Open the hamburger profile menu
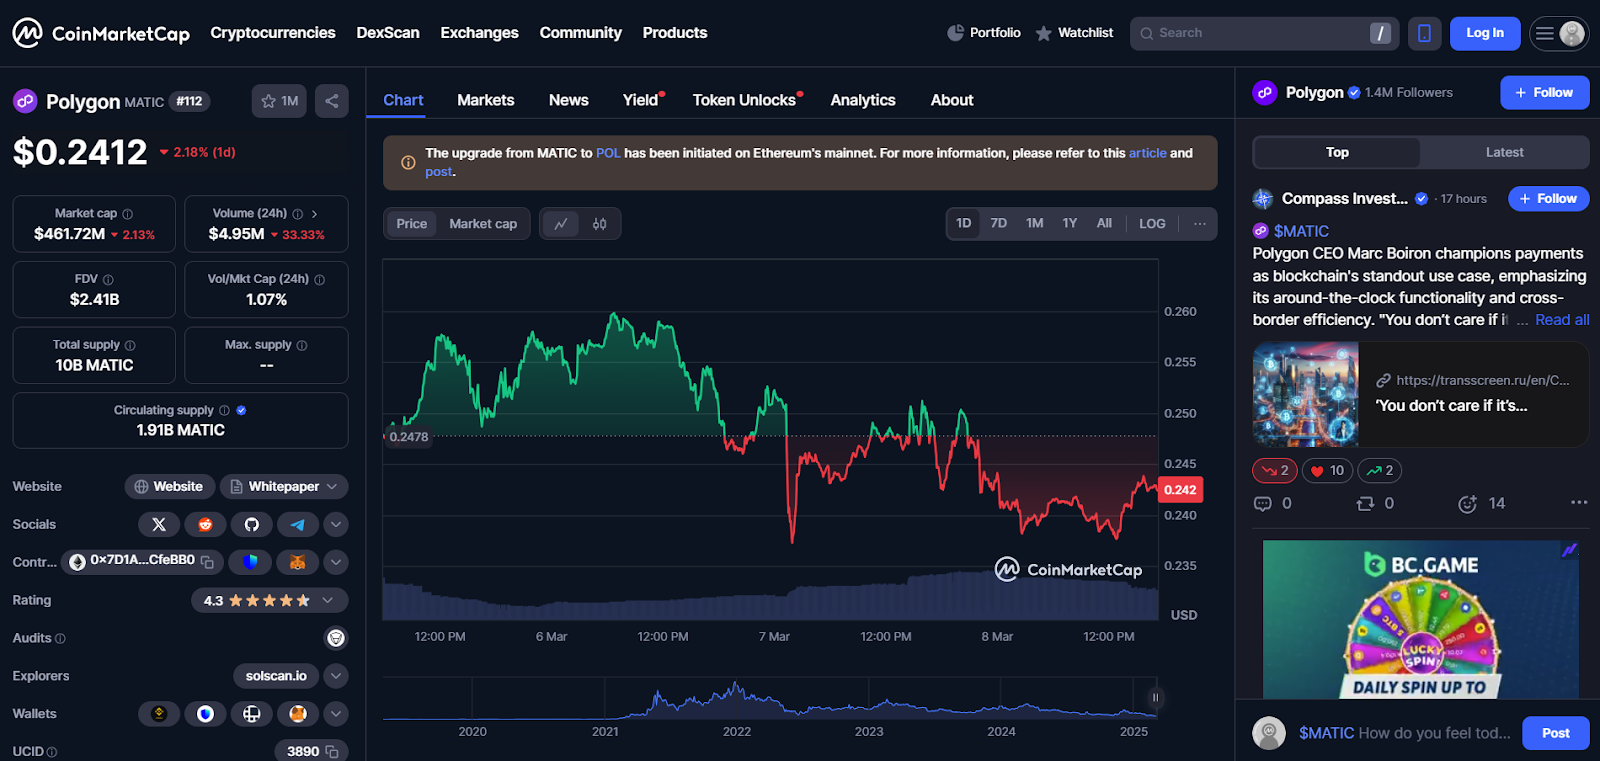The width and height of the screenshot is (1600, 761). (1559, 33)
